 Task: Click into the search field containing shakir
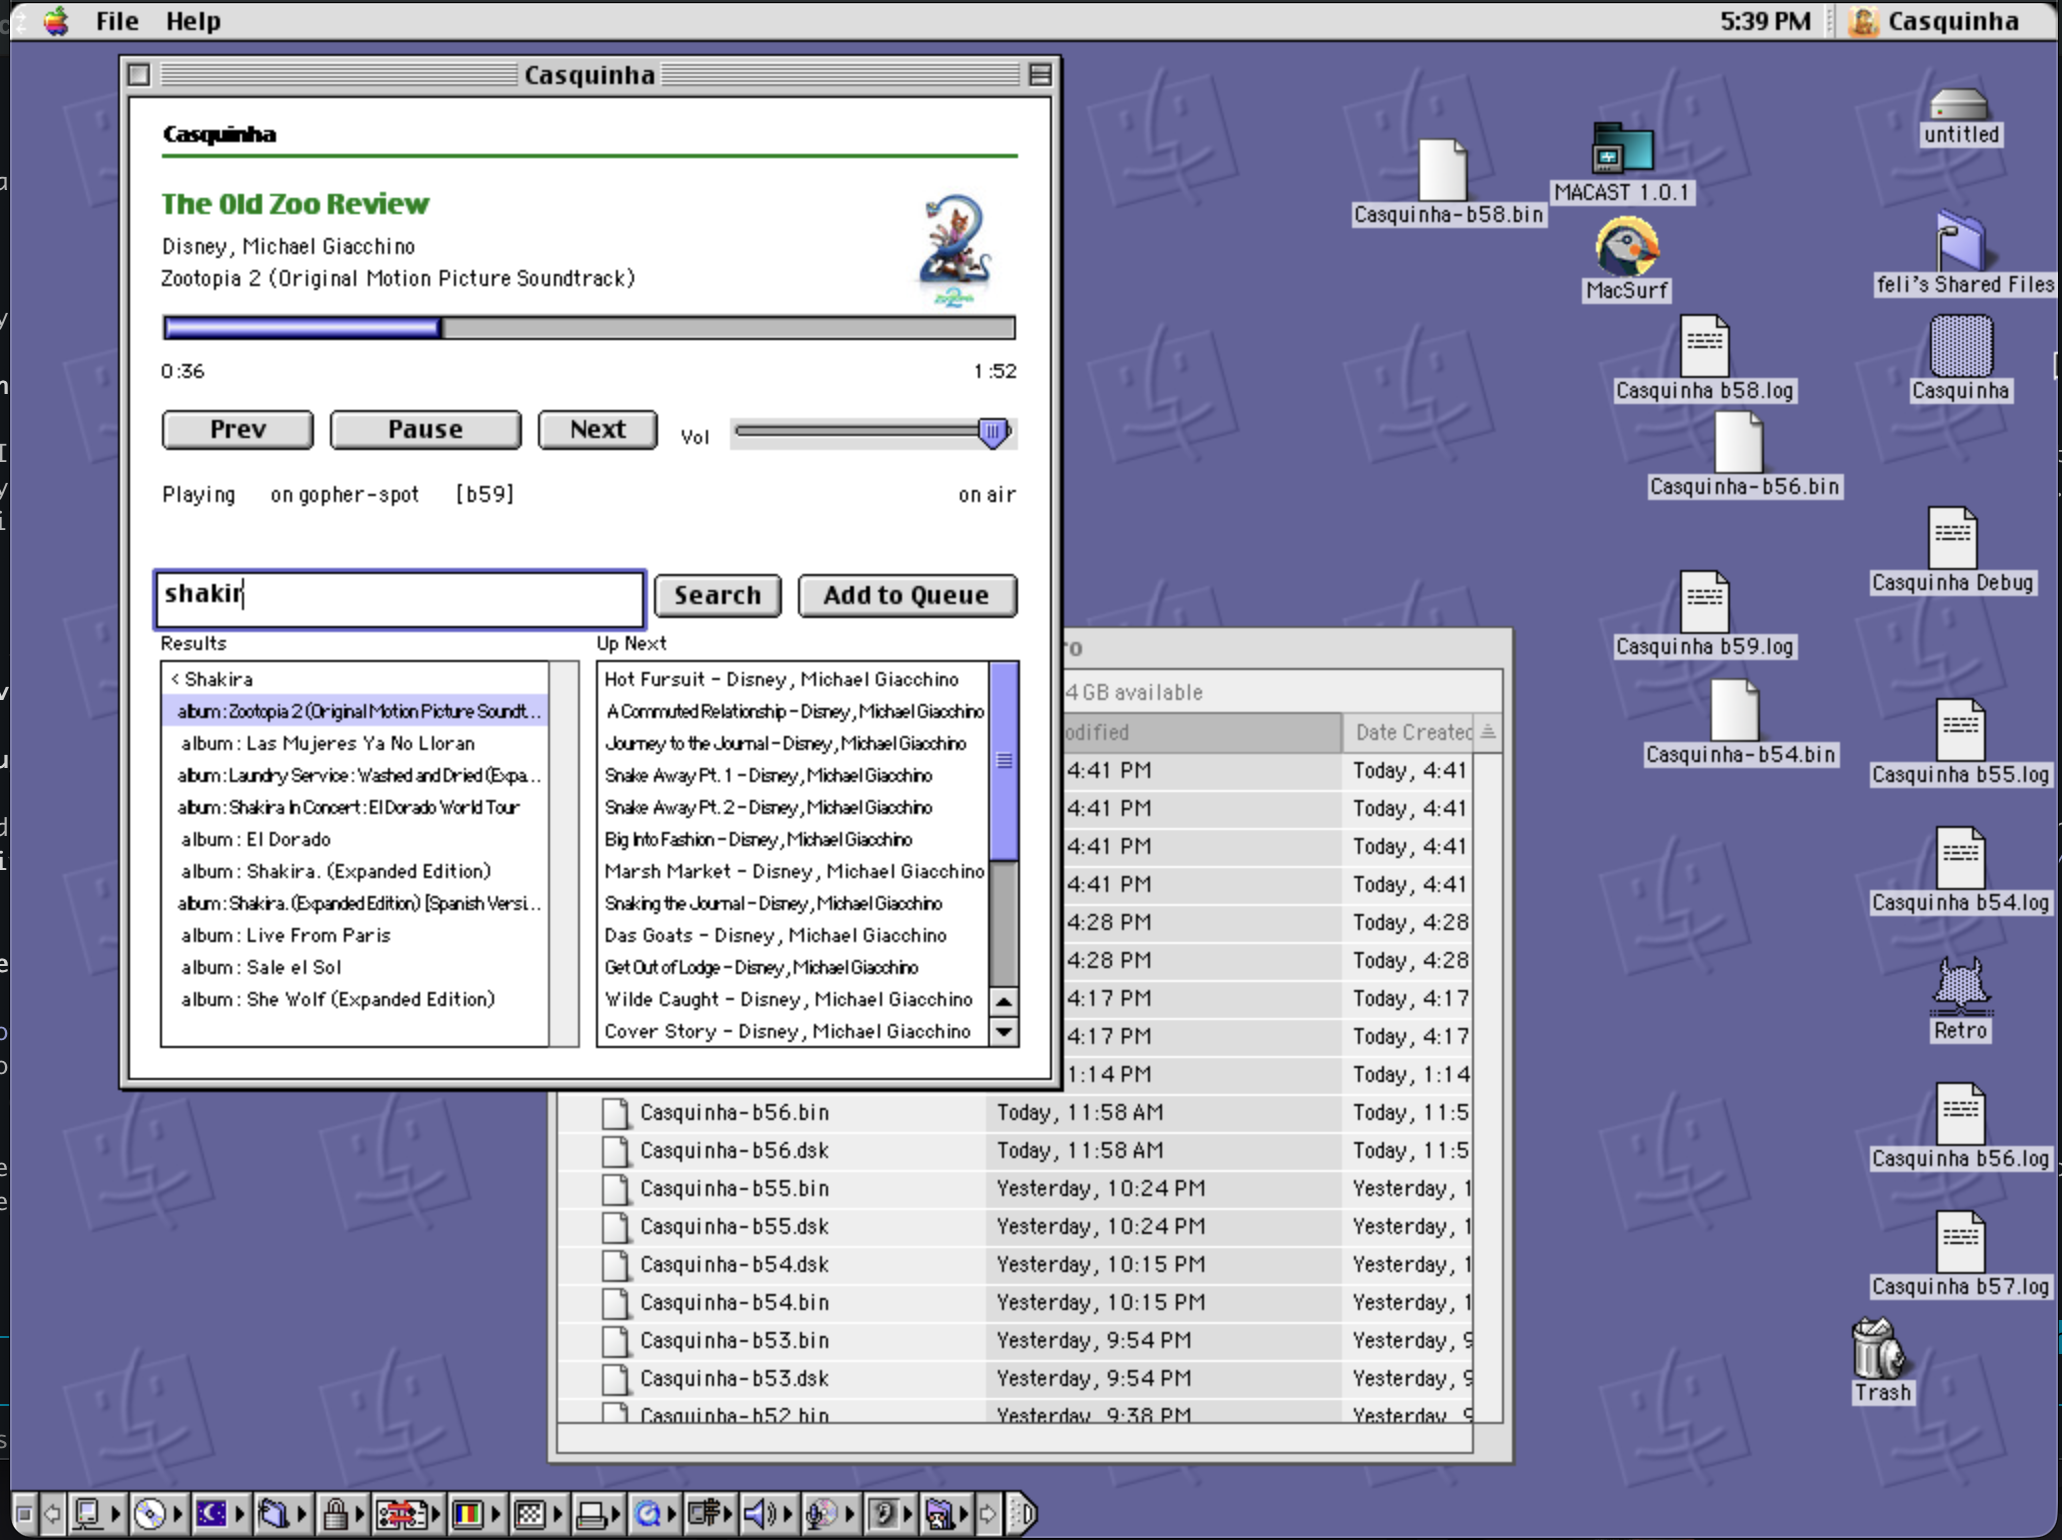tap(399, 598)
